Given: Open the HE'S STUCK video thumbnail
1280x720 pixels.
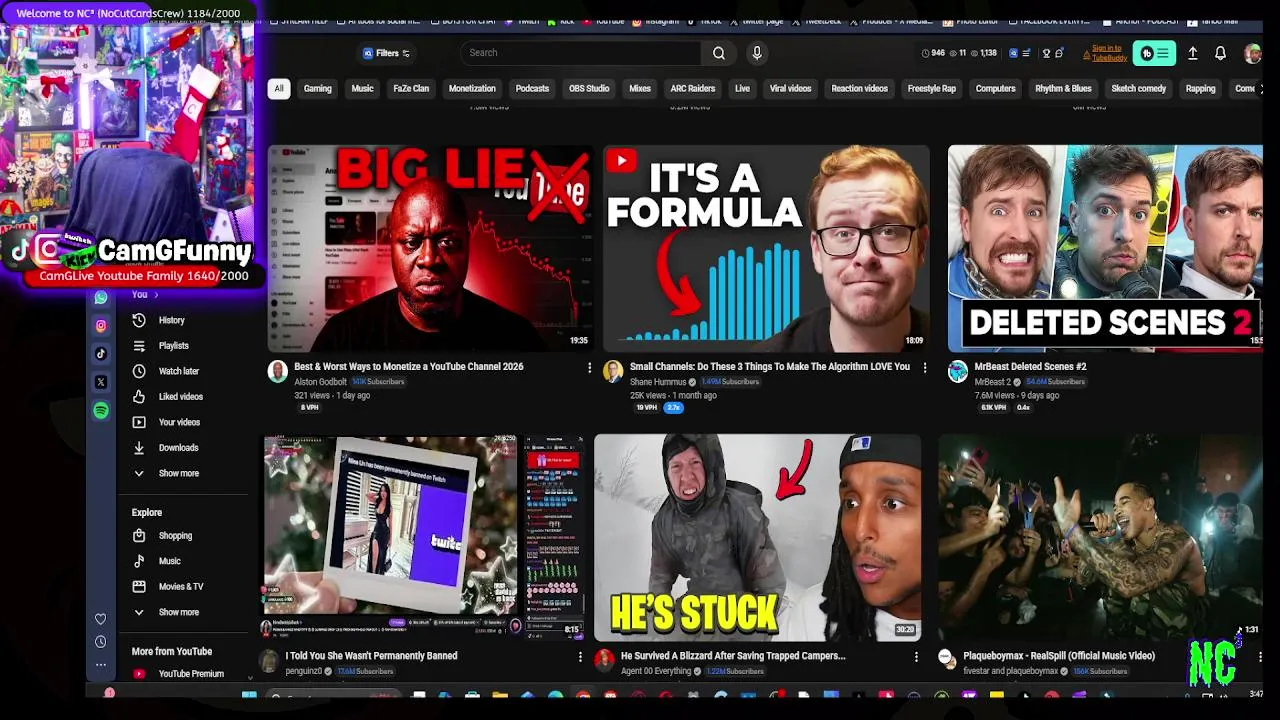Looking at the screenshot, I should [x=758, y=537].
